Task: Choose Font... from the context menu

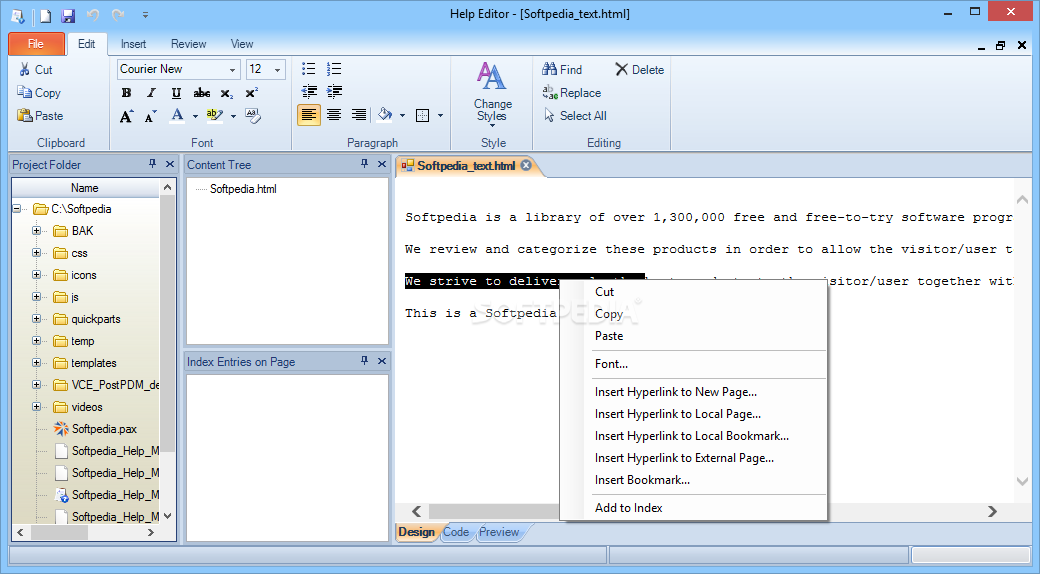Action: click(x=694, y=364)
